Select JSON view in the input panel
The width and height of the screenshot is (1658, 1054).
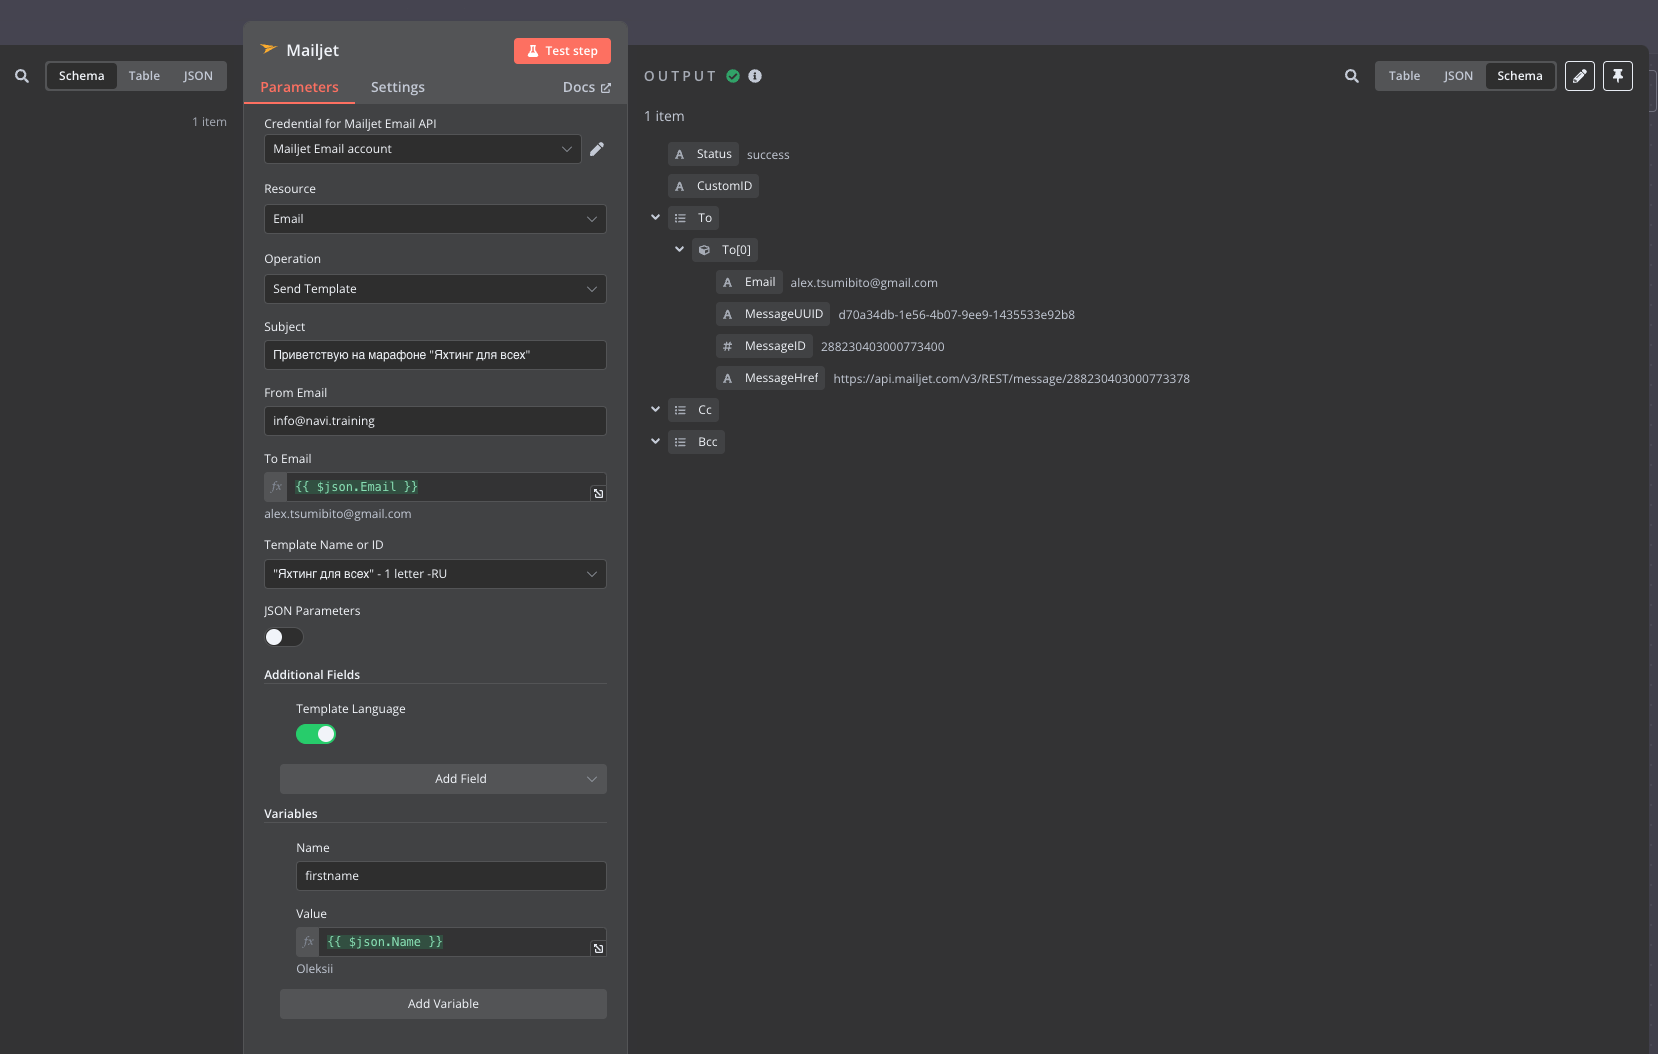[198, 76]
